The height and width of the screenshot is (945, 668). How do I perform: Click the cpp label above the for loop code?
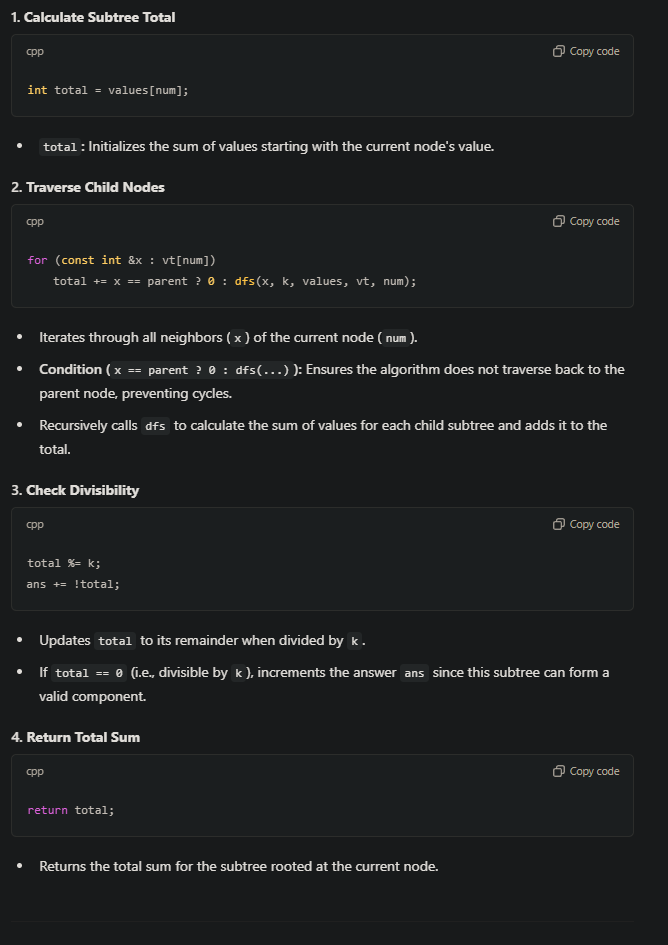[x=35, y=221]
